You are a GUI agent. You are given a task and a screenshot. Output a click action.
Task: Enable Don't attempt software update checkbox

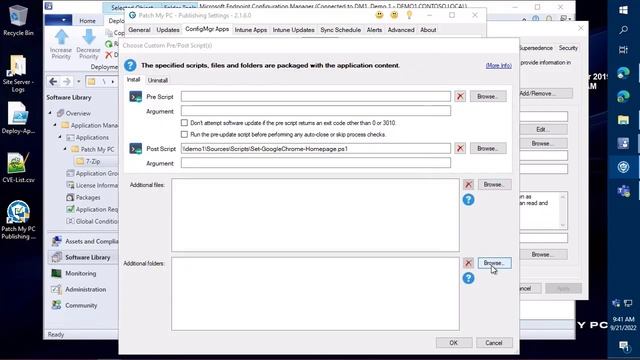coord(184,122)
